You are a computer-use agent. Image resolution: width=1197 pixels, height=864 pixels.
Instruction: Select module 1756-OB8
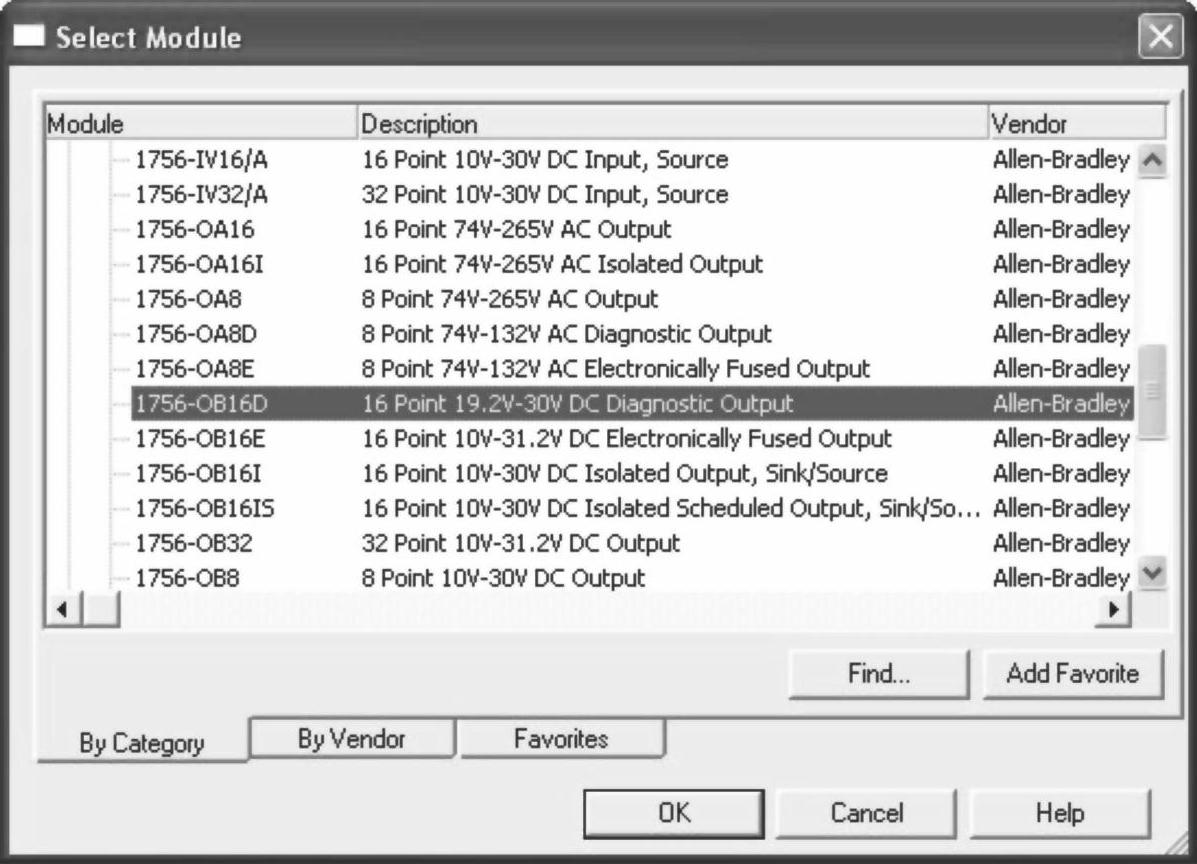click(187, 578)
